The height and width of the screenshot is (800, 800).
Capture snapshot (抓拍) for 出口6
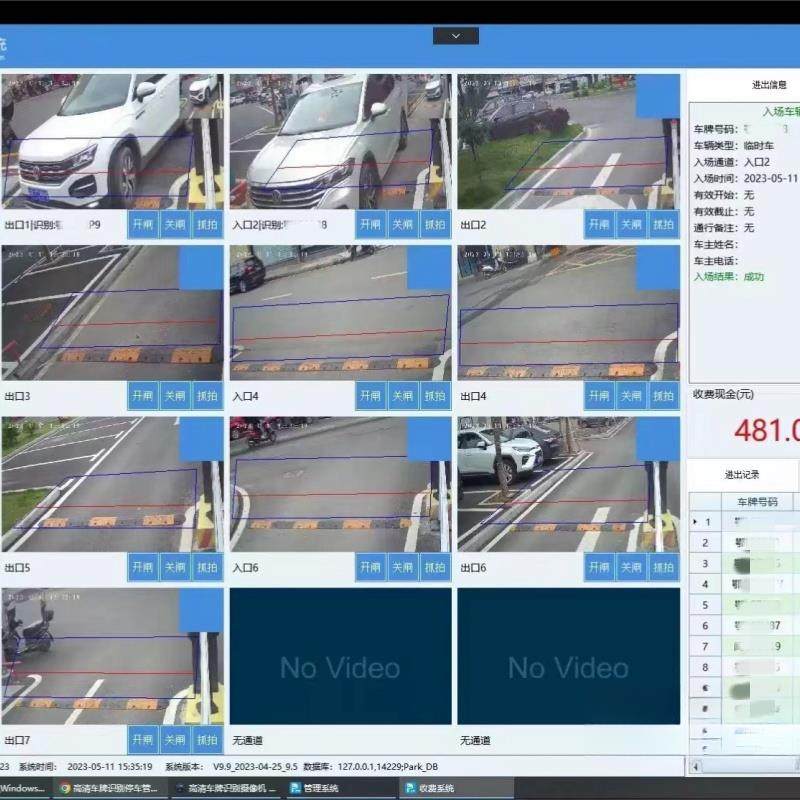tap(663, 567)
